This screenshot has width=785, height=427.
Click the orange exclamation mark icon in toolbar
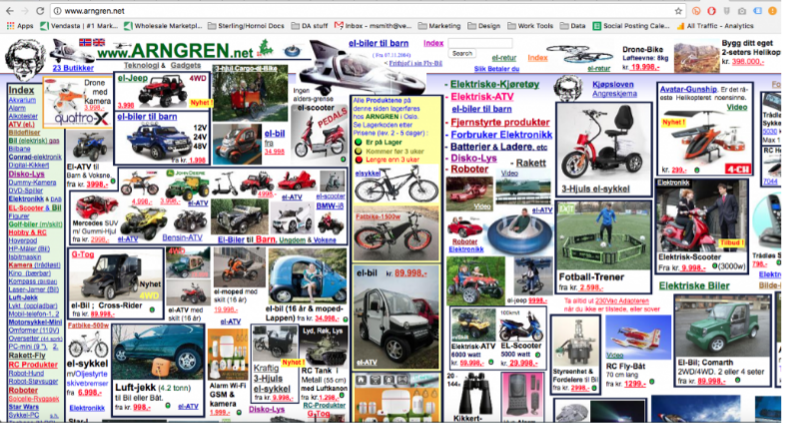point(772,11)
